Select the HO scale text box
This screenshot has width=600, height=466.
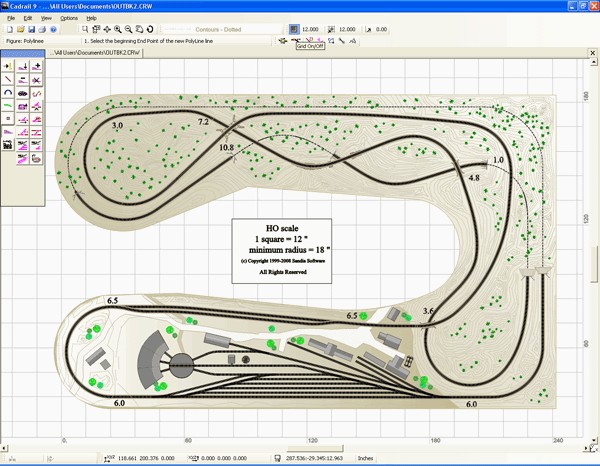[x=282, y=251]
